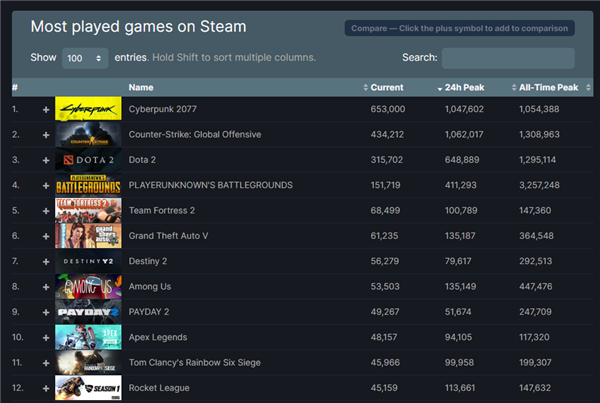Select 24h peak value 1,062,017
This screenshot has height=403, width=600.
click(464, 134)
